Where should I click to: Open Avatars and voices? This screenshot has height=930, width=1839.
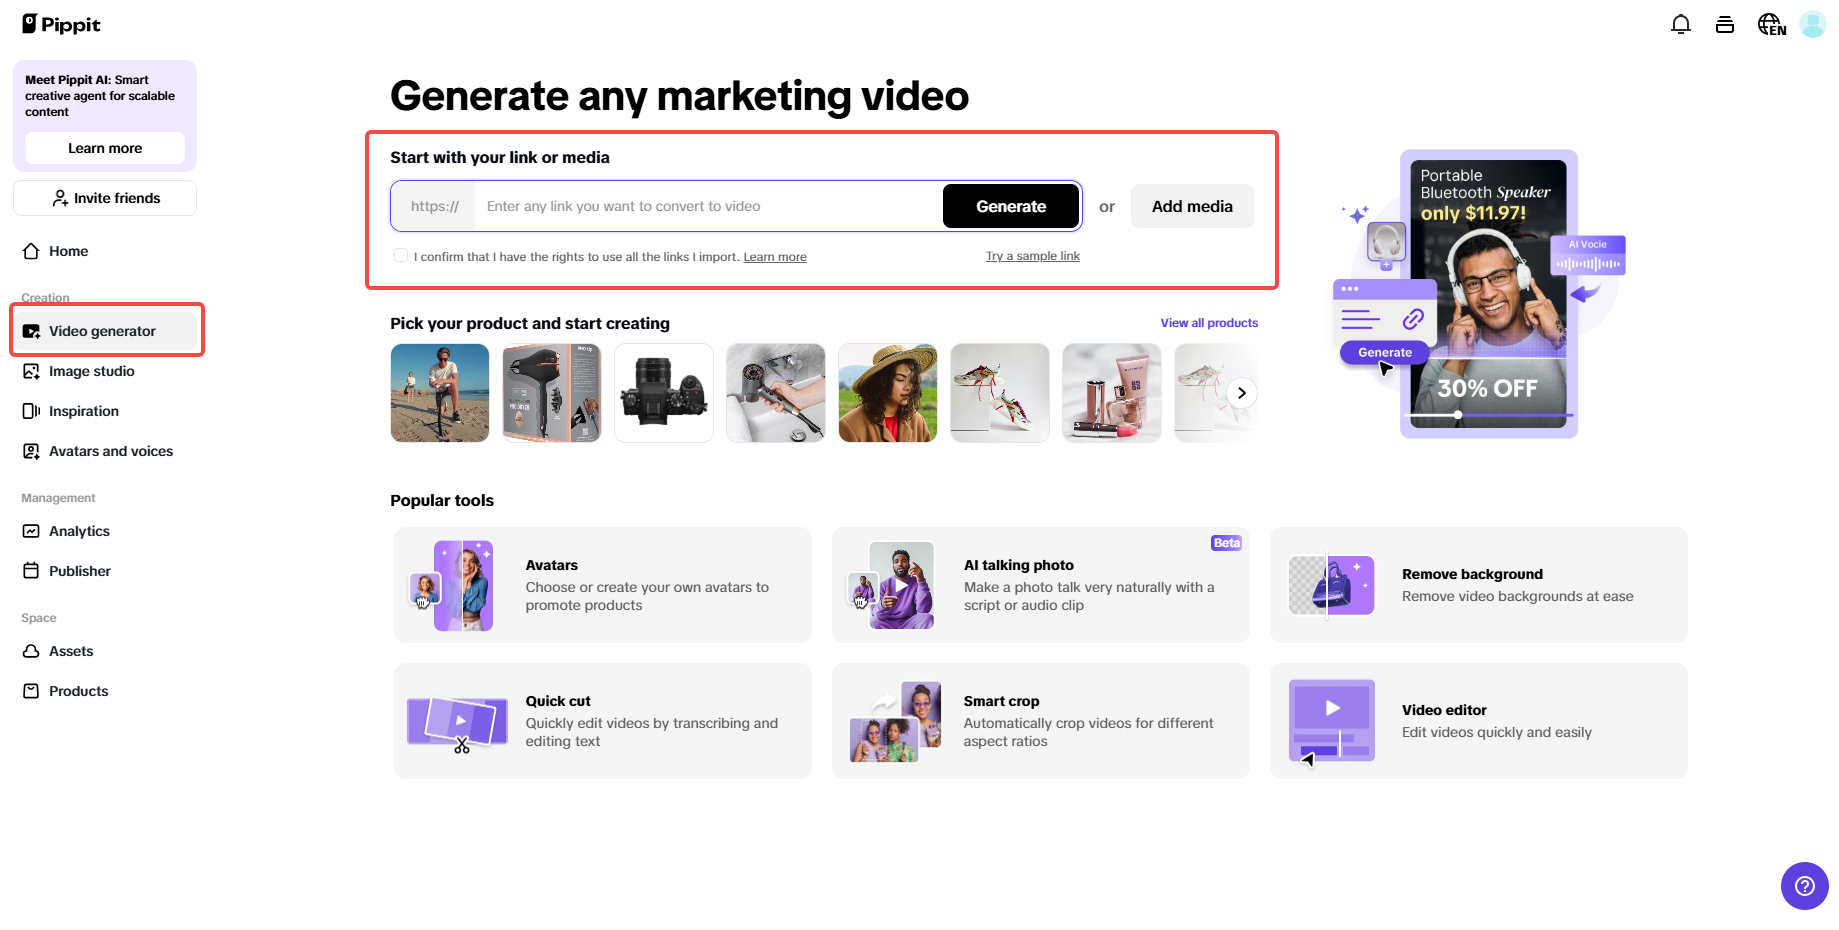[x=110, y=451]
